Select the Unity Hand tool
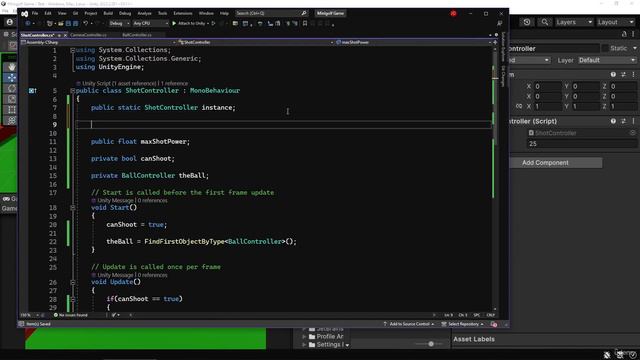Screen dimensions: 640x360 pos(11,67)
